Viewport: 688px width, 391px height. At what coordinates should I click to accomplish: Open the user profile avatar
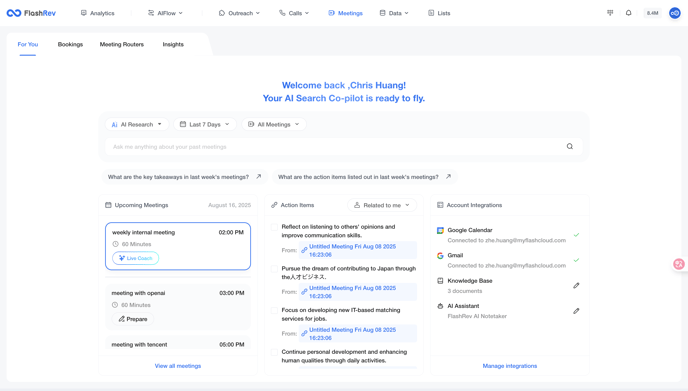[674, 13]
